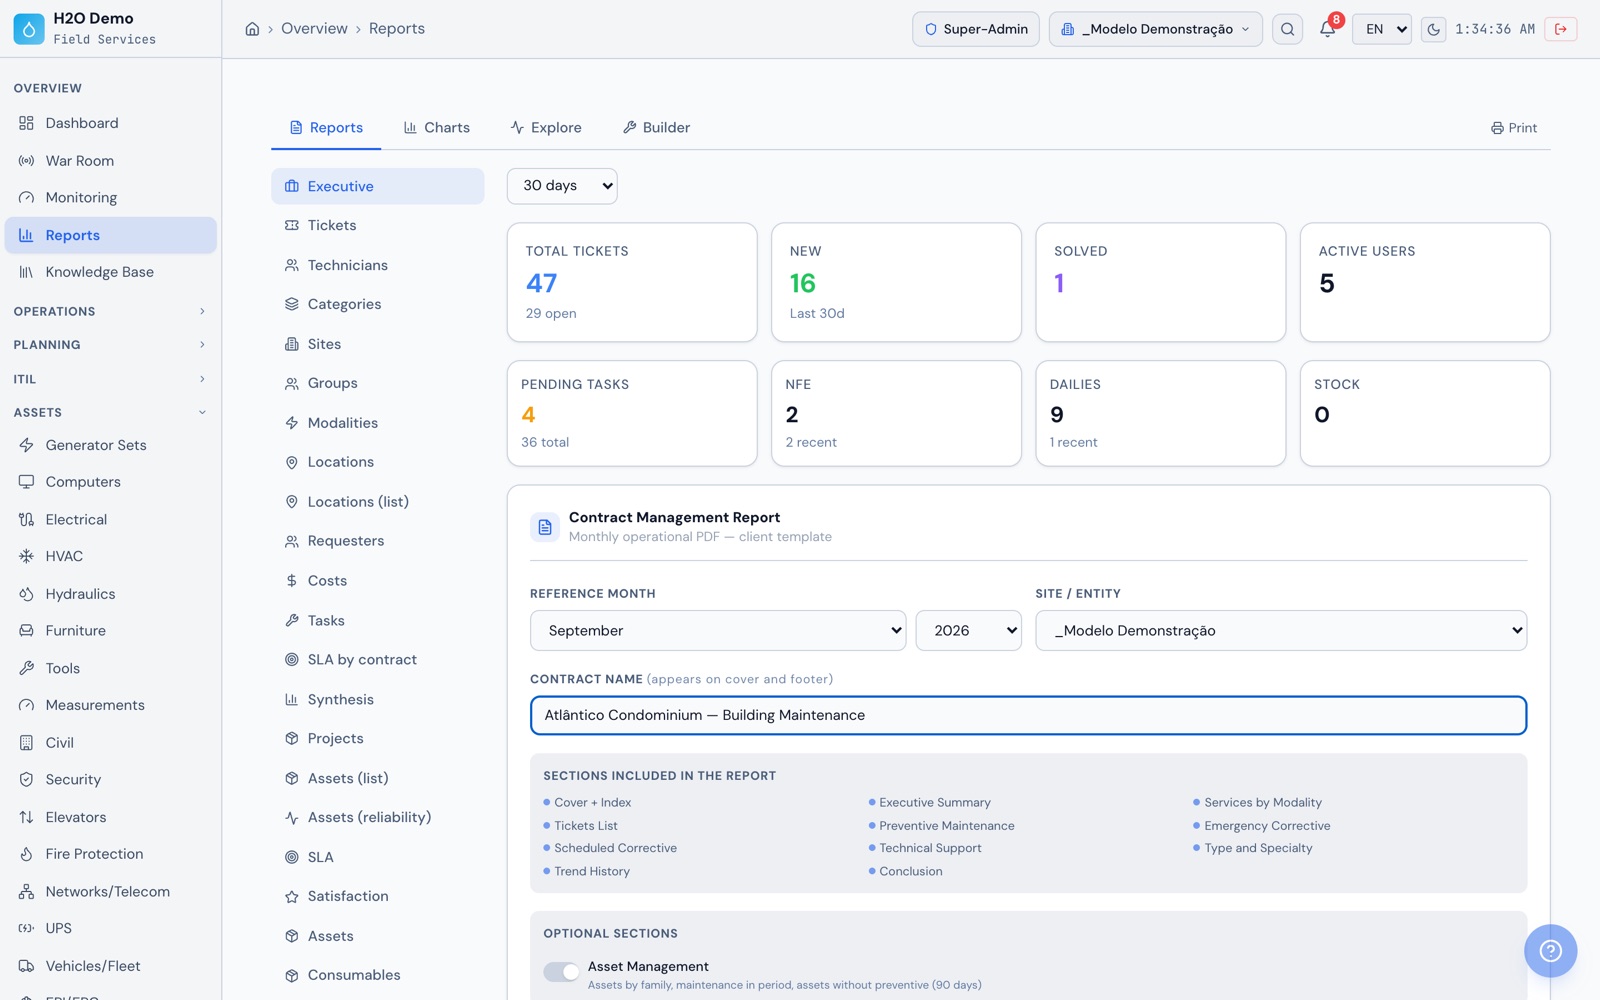Open the 2026 year dropdown
Viewport: 1600px width, 1000px height.
tap(969, 630)
